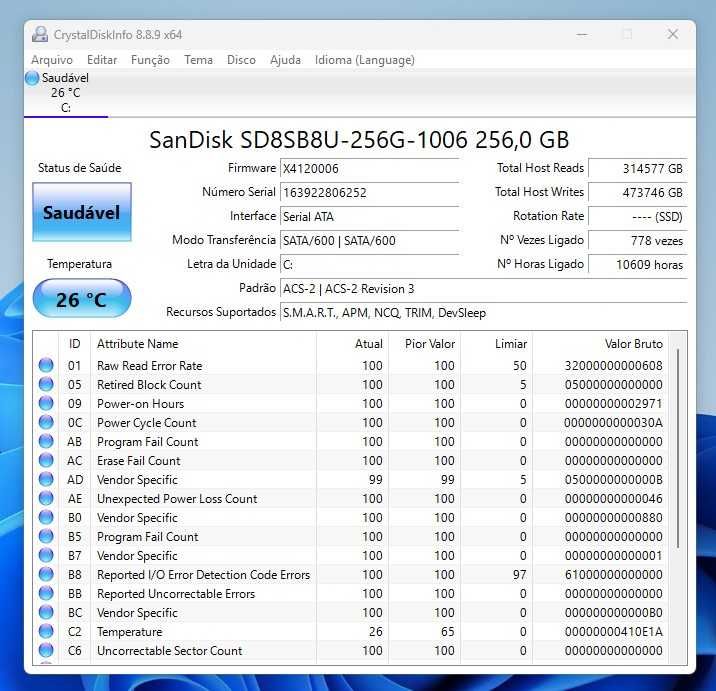Image resolution: width=716 pixels, height=691 pixels.
Task: Open the Idioma (Language) menu
Action: 365,60
